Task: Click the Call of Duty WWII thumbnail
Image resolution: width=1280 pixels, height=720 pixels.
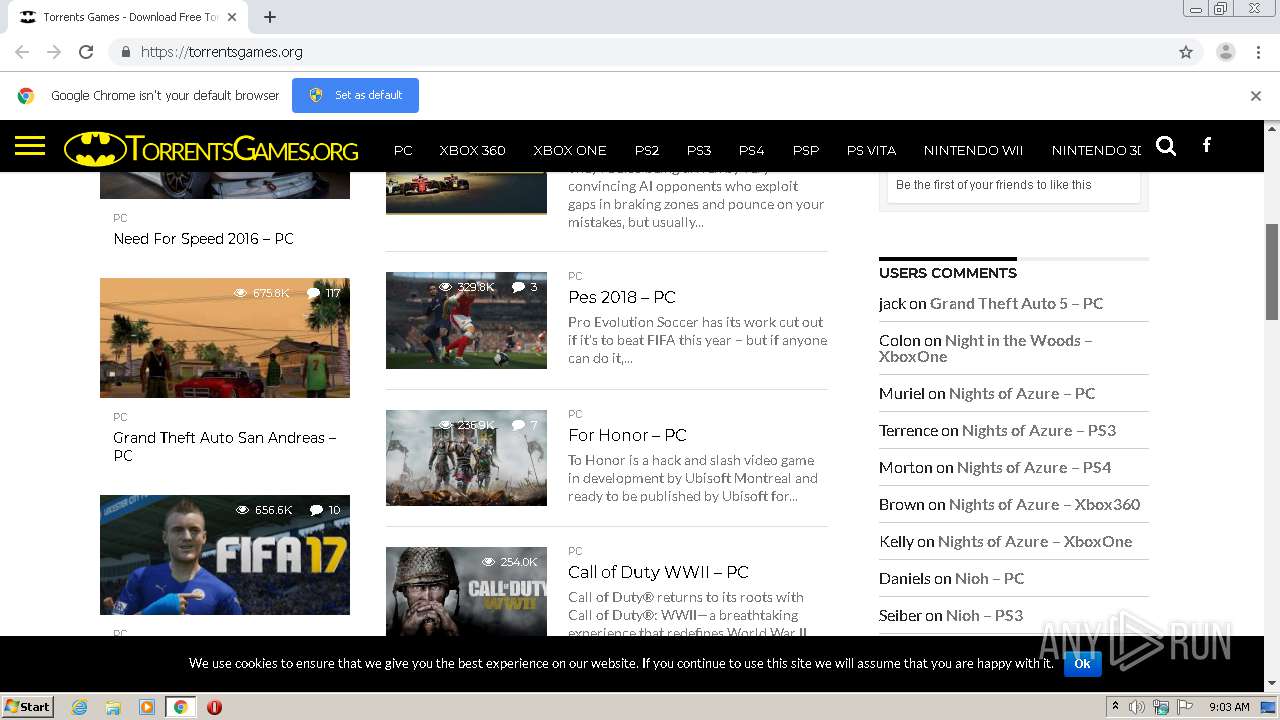Action: (466, 592)
